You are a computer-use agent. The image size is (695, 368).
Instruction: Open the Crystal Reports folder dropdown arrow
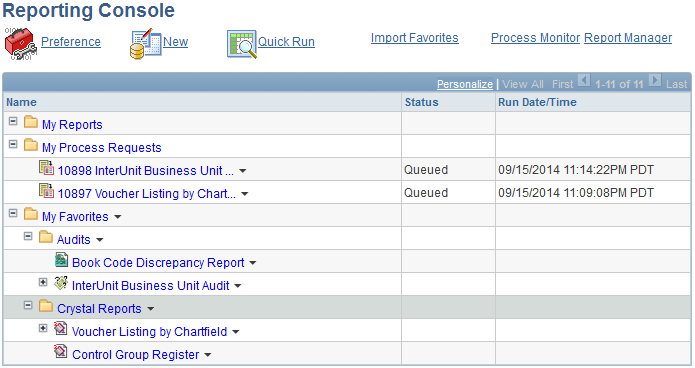[151, 309]
